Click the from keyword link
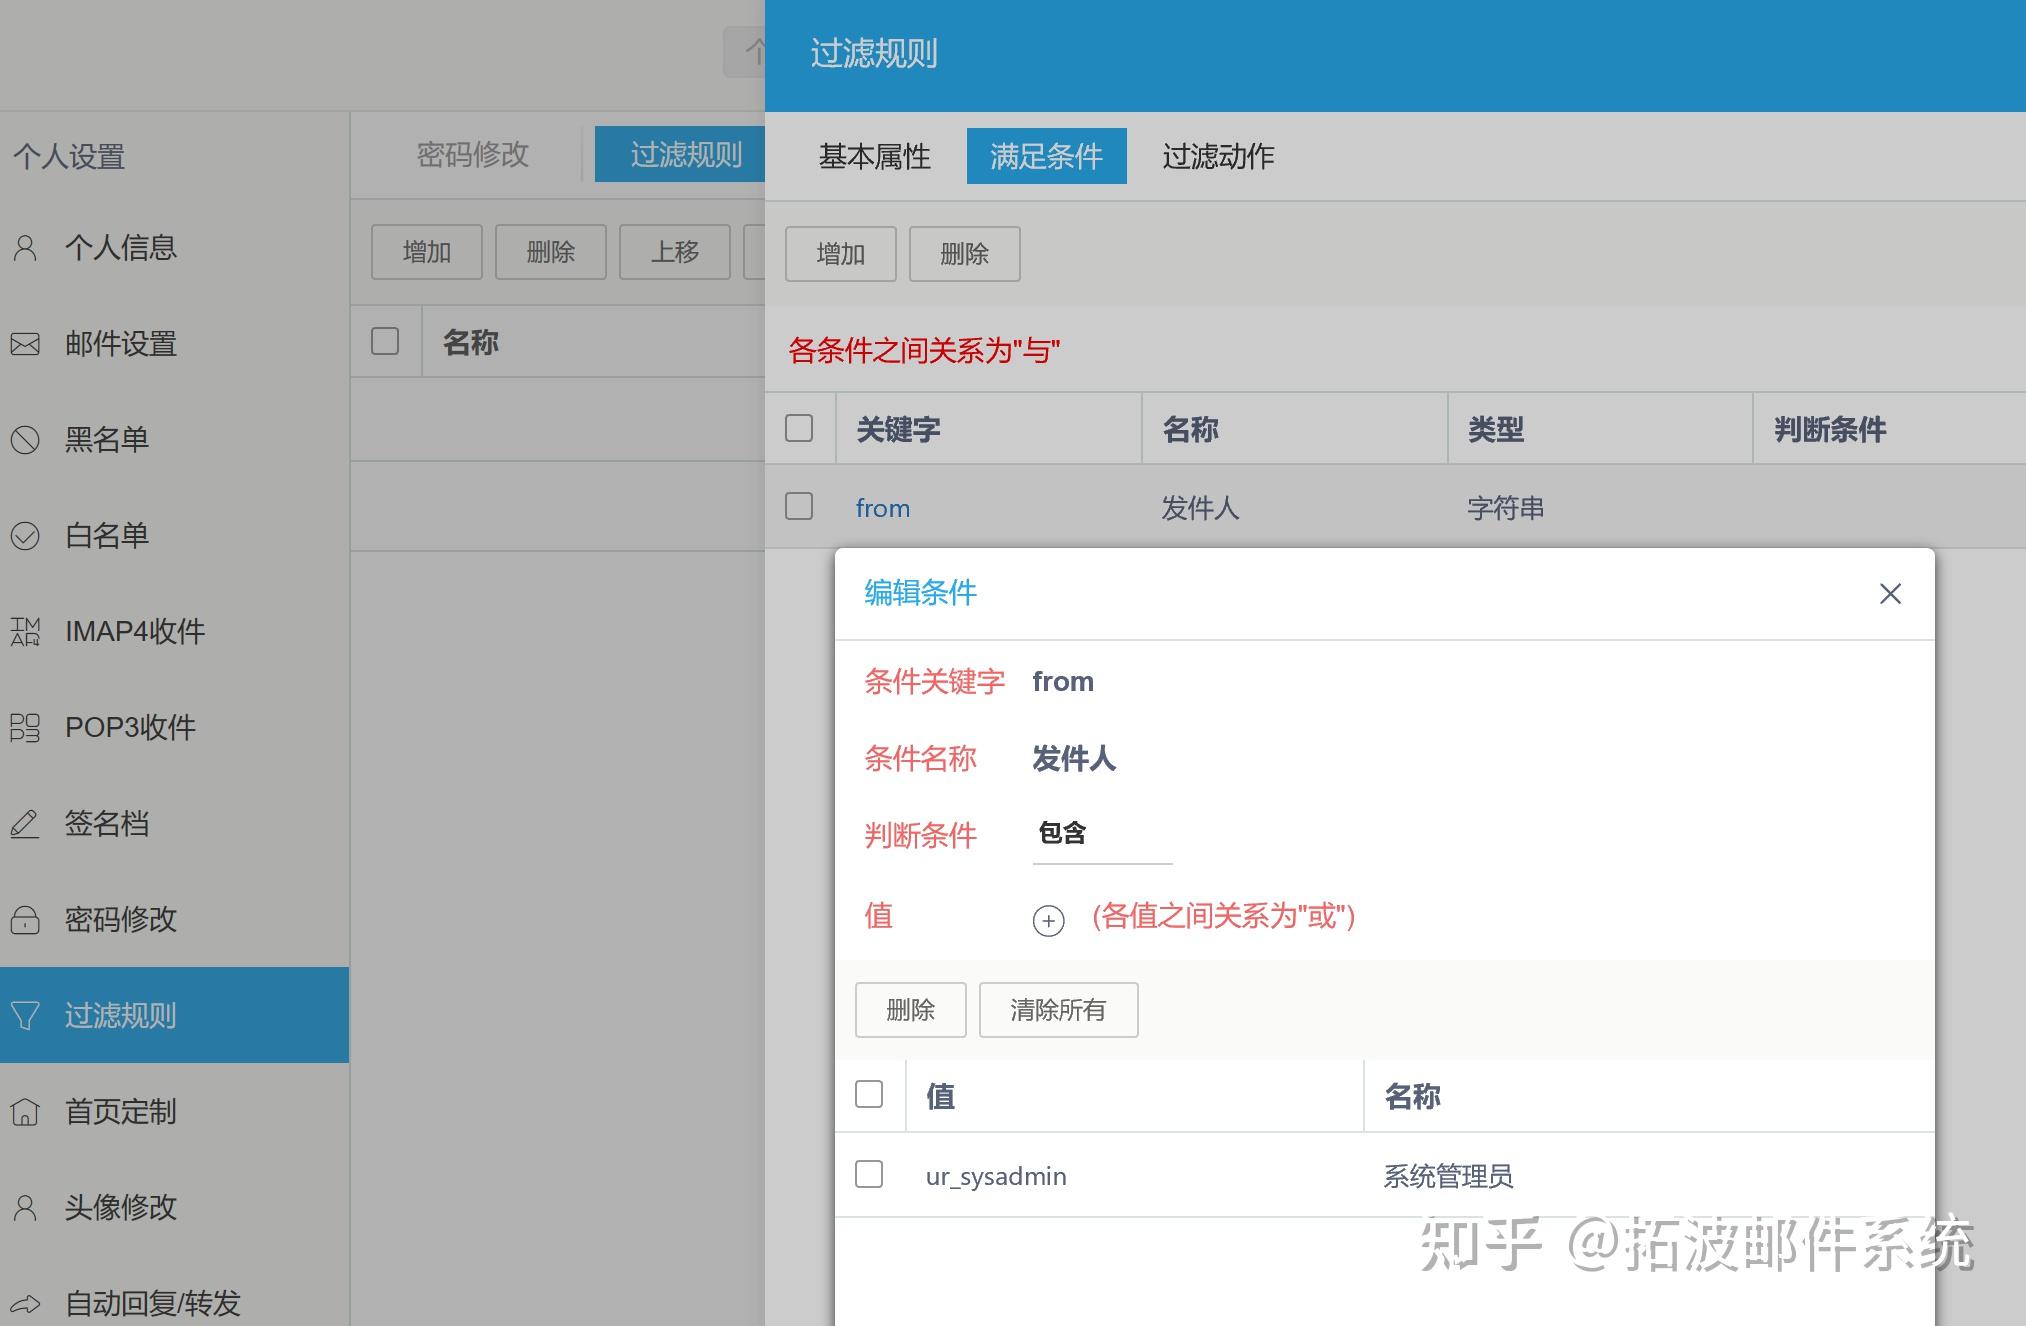Screen dimensions: 2026x1326 click(x=882, y=507)
